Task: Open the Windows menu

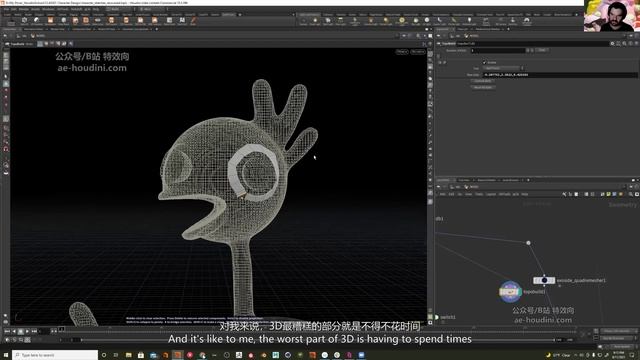Action: pos(48,9)
